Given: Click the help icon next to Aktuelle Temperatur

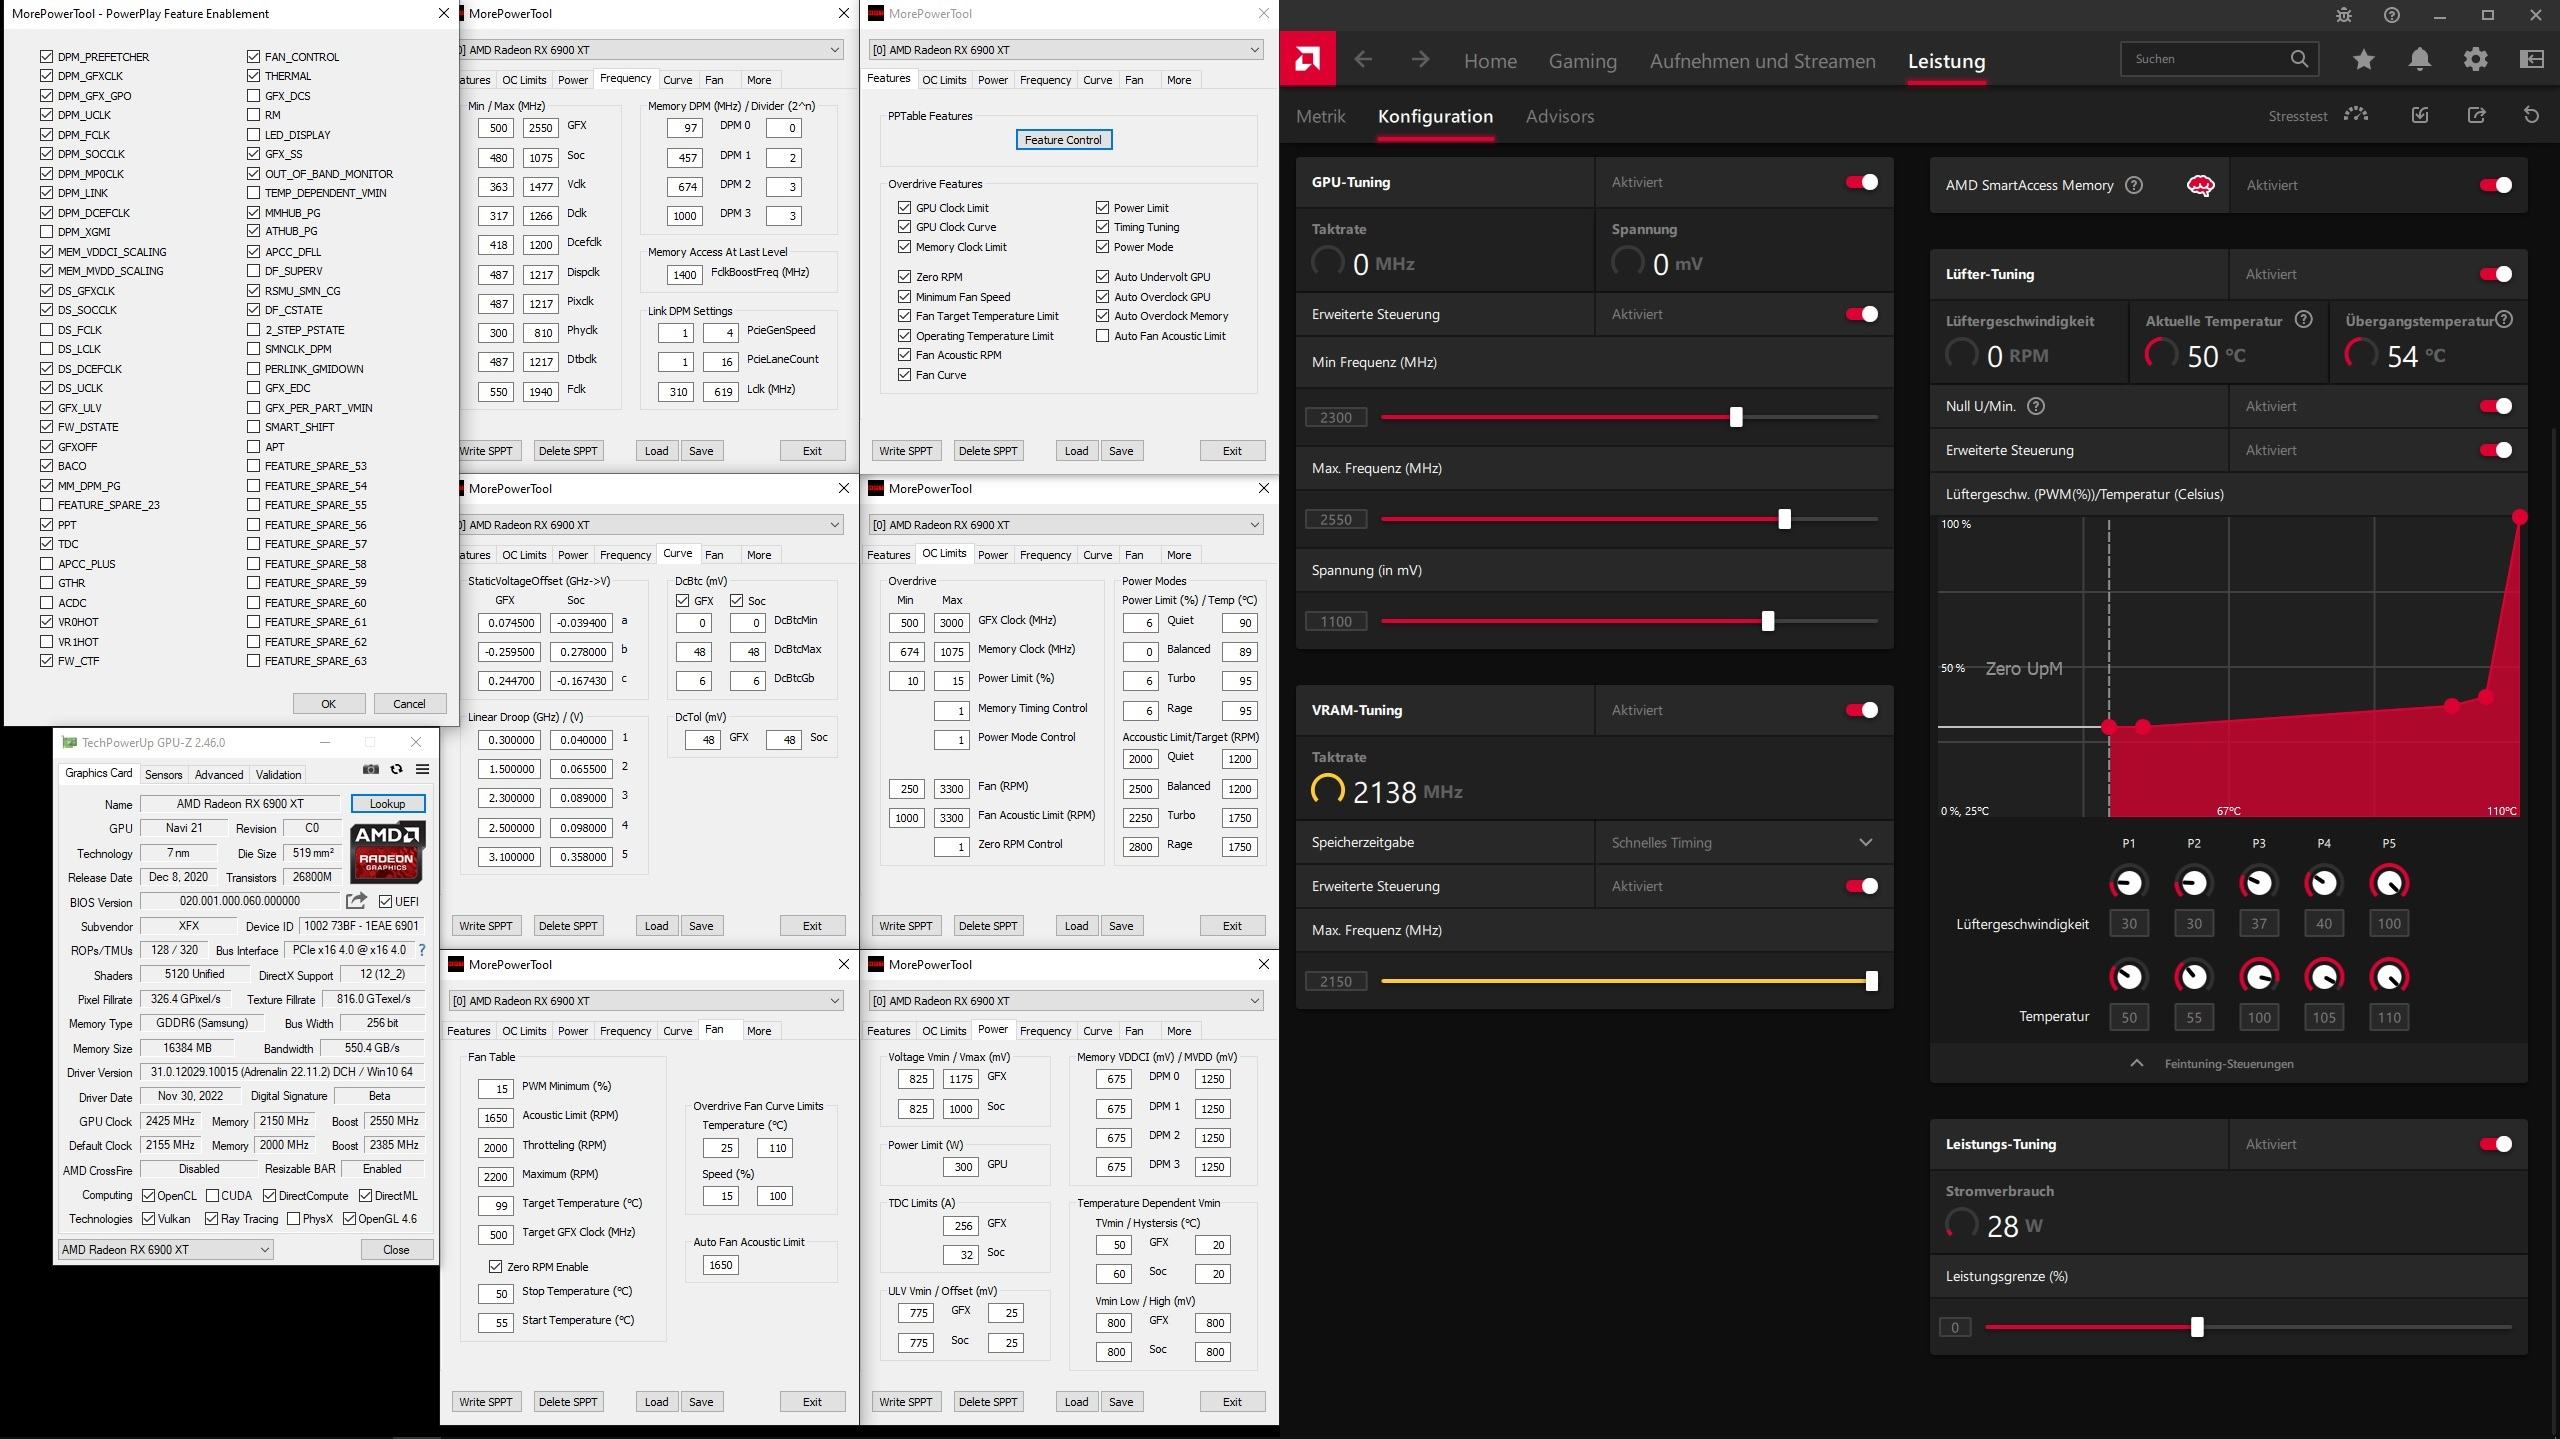Looking at the screenshot, I should pyautogui.click(x=2304, y=320).
